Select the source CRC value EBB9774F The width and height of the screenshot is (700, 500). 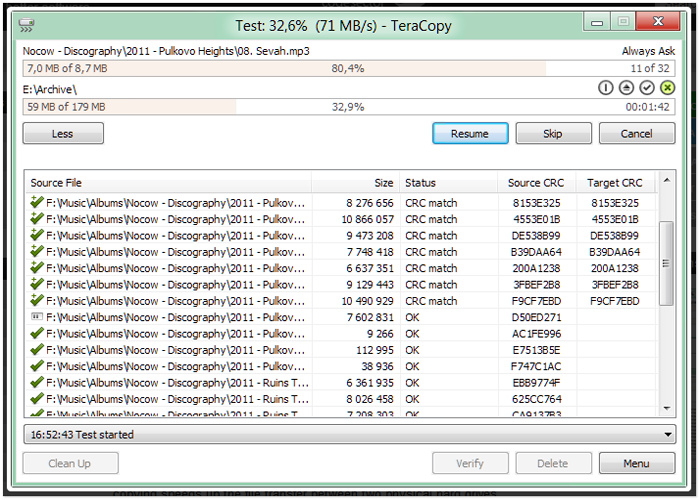536,383
